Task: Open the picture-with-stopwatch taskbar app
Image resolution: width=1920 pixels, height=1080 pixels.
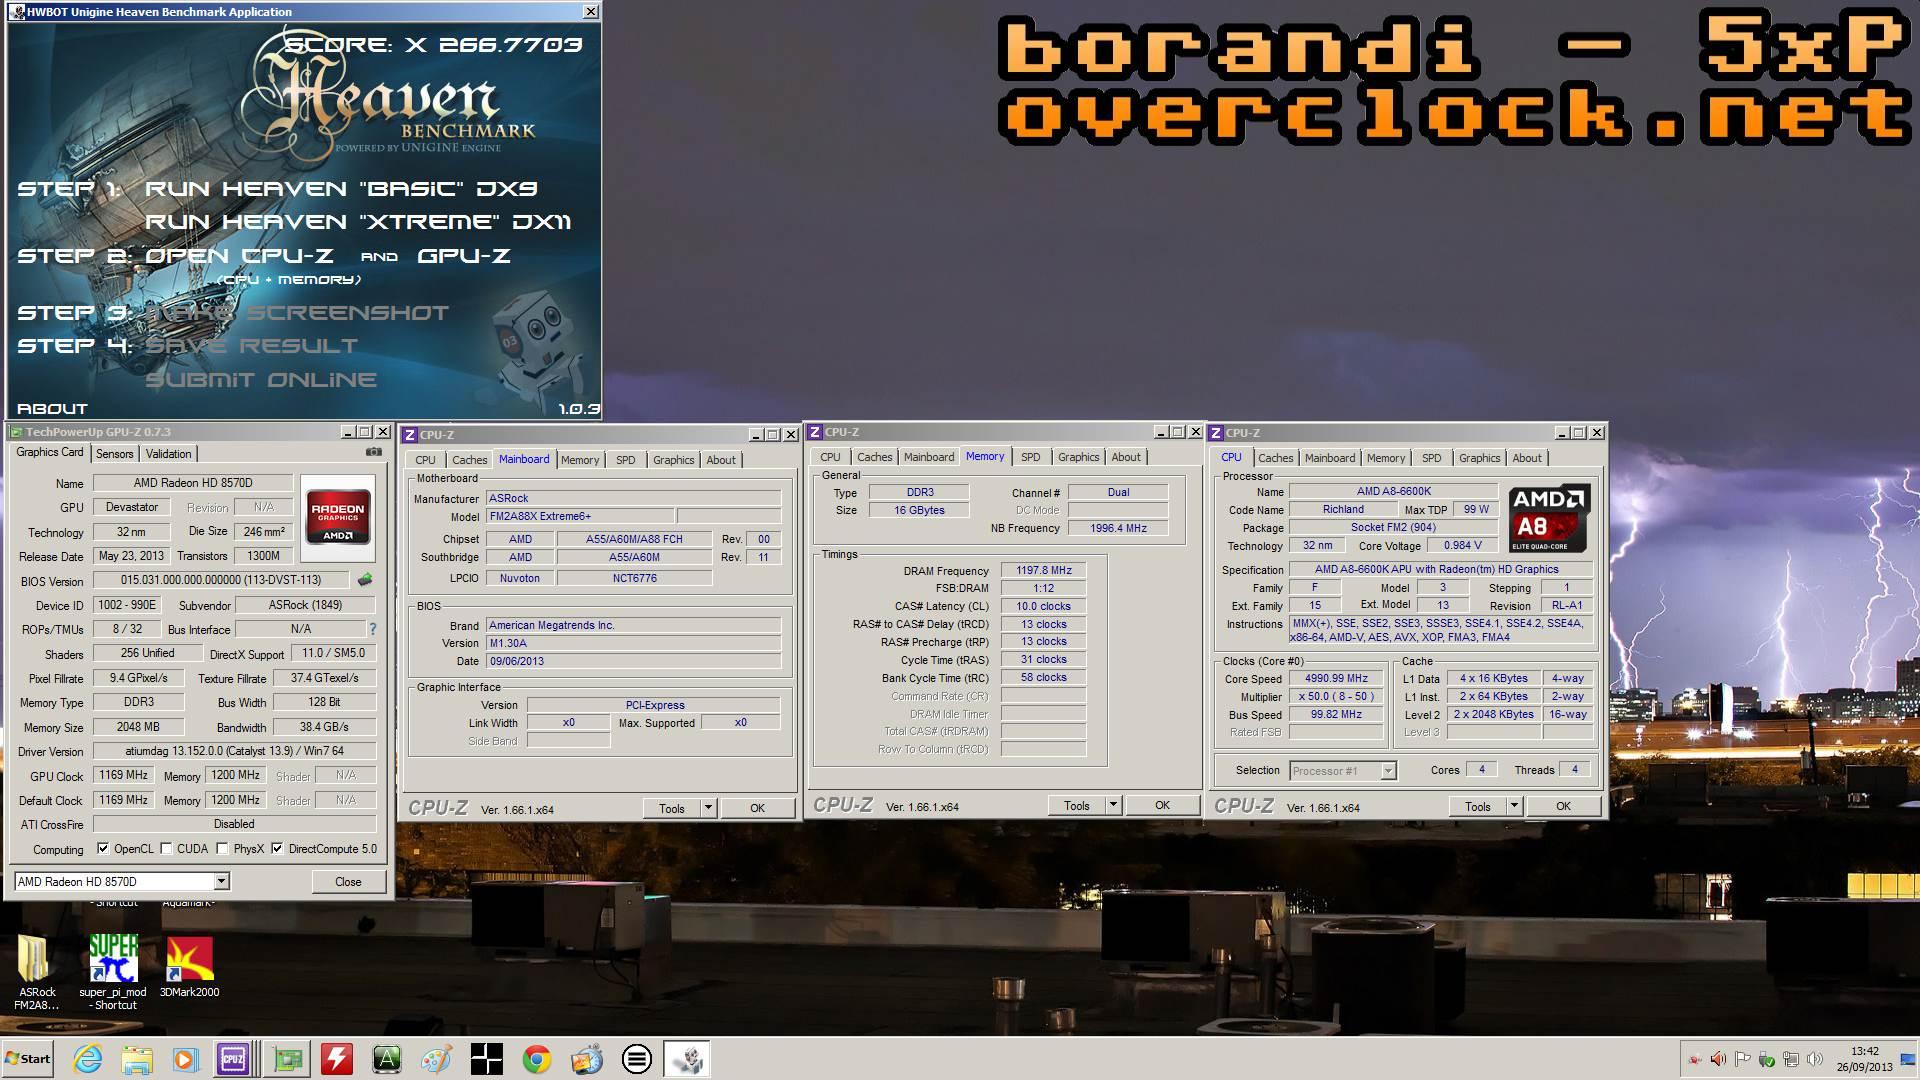Action: click(x=587, y=1059)
